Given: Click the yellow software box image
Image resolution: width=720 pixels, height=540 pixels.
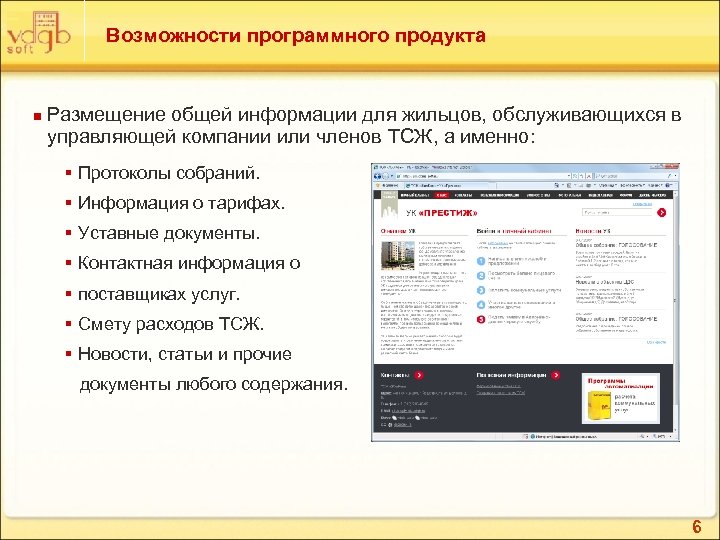Looking at the screenshot, I should pos(599,404).
